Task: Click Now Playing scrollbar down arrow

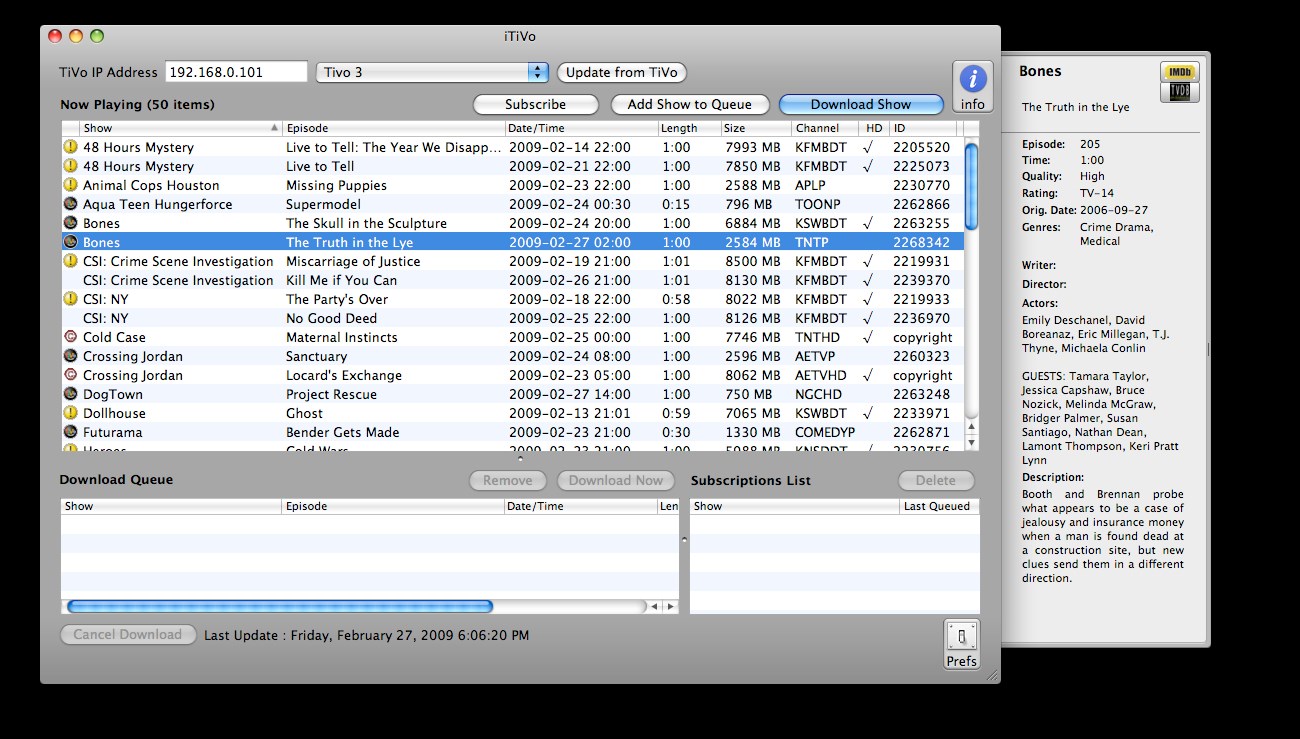Action: pyautogui.click(x=971, y=442)
